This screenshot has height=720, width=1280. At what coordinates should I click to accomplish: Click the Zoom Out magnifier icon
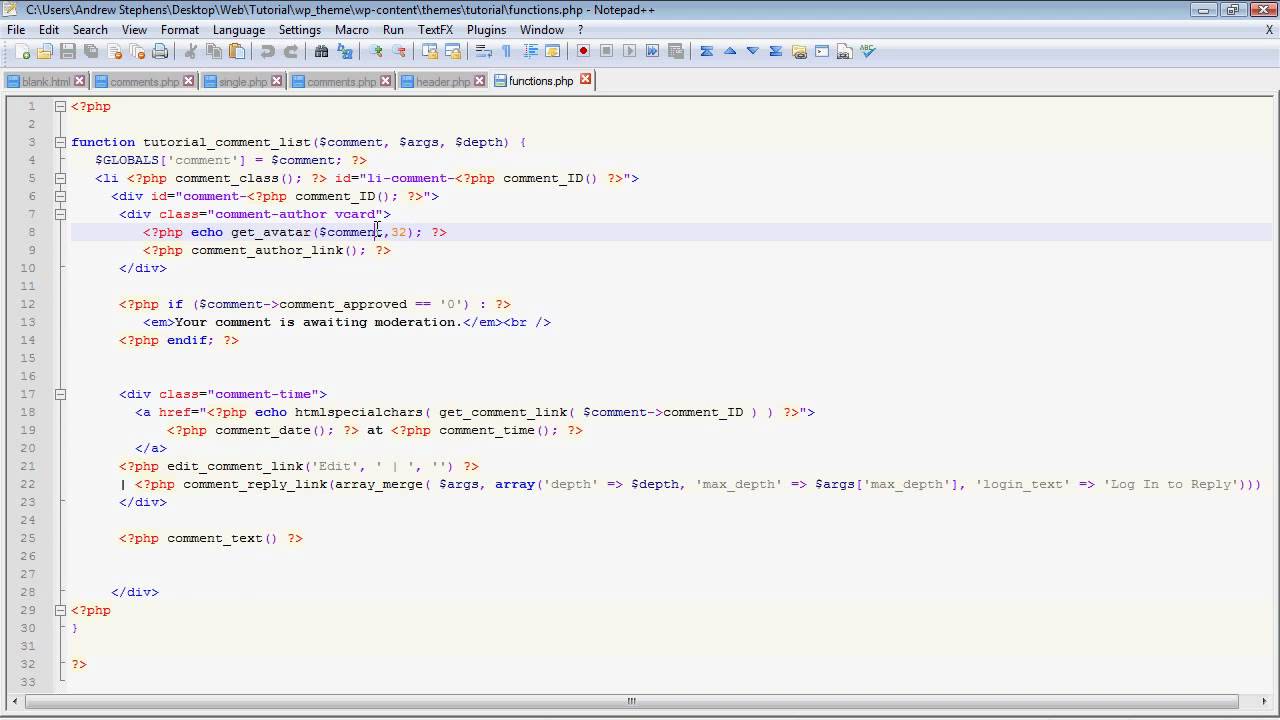click(398, 52)
